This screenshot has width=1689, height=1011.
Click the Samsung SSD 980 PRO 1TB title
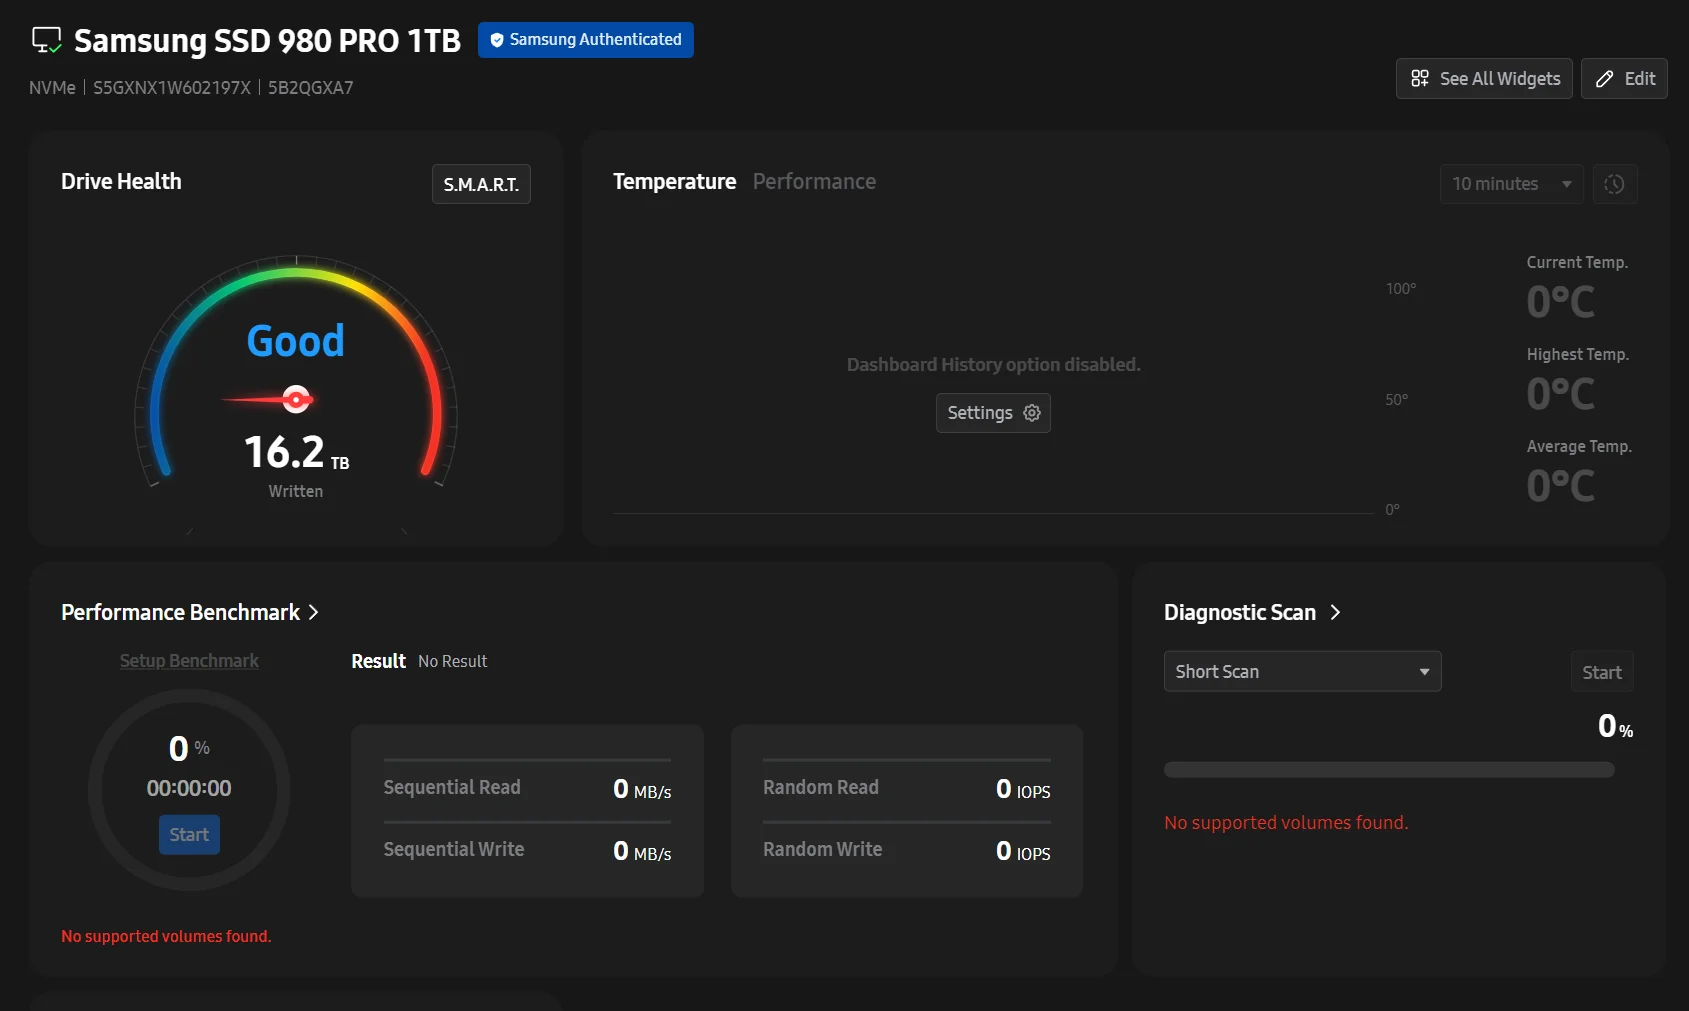[267, 40]
